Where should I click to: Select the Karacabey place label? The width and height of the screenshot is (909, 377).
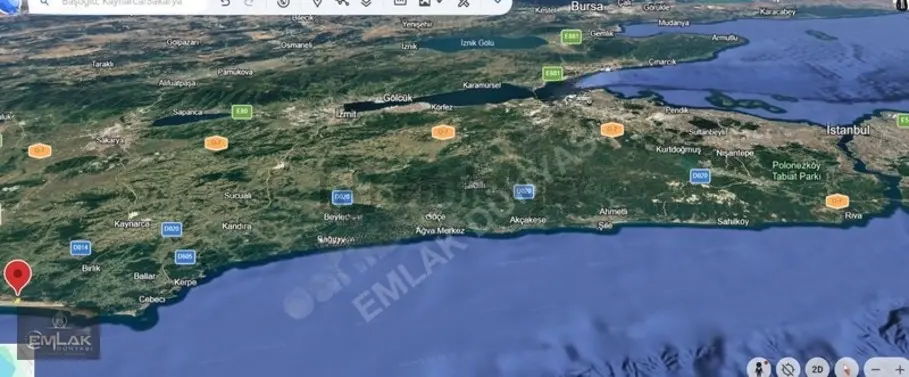click(777, 12)
